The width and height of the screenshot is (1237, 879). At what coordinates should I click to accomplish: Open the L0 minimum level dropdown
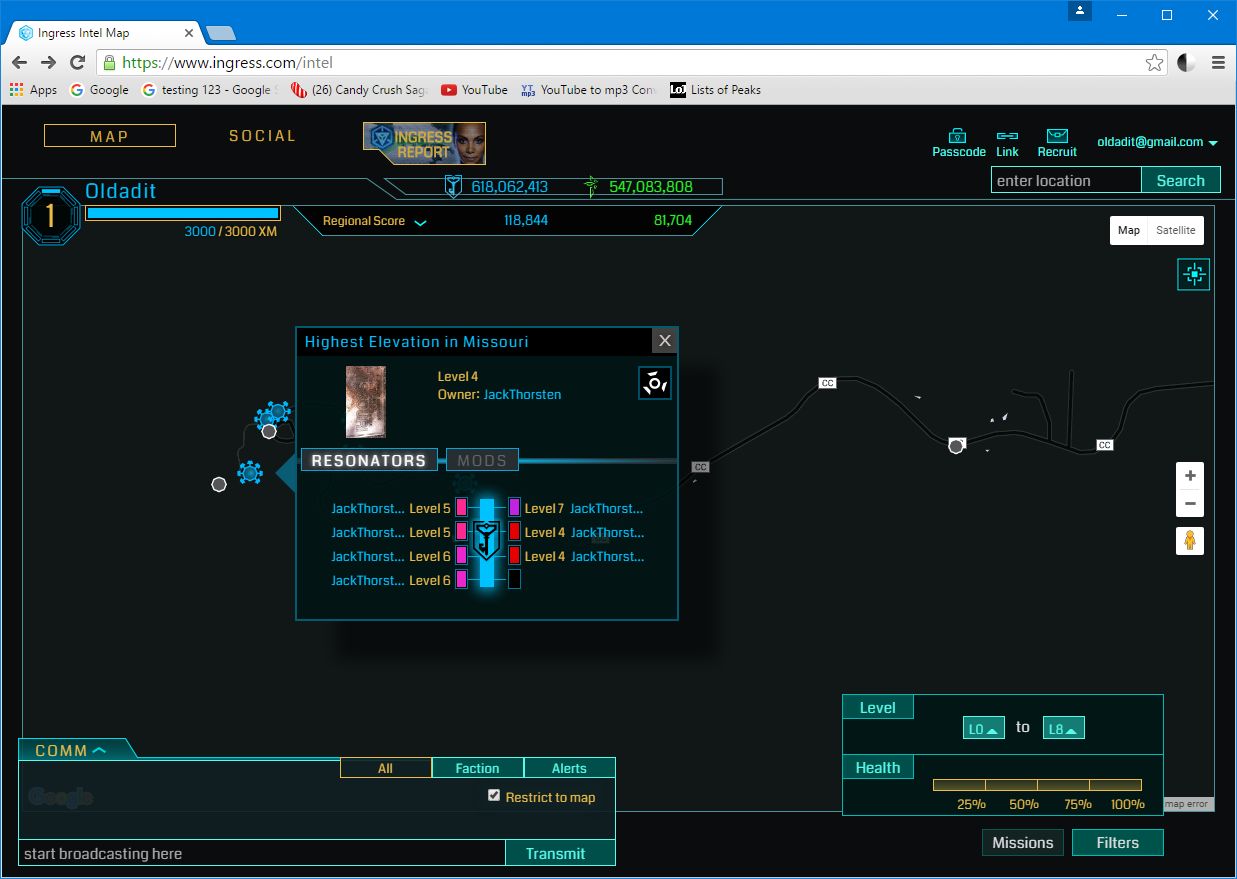(983, 729)
